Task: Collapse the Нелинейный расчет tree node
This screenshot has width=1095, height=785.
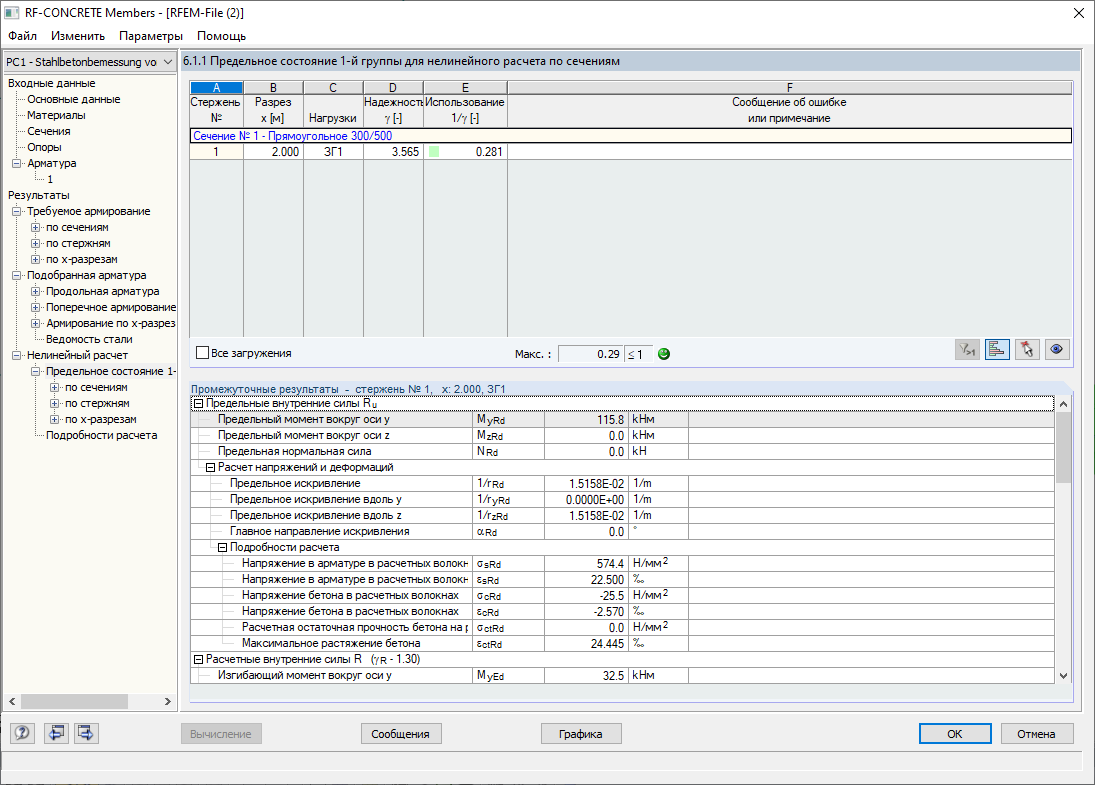Action: (x=17, y=355)
